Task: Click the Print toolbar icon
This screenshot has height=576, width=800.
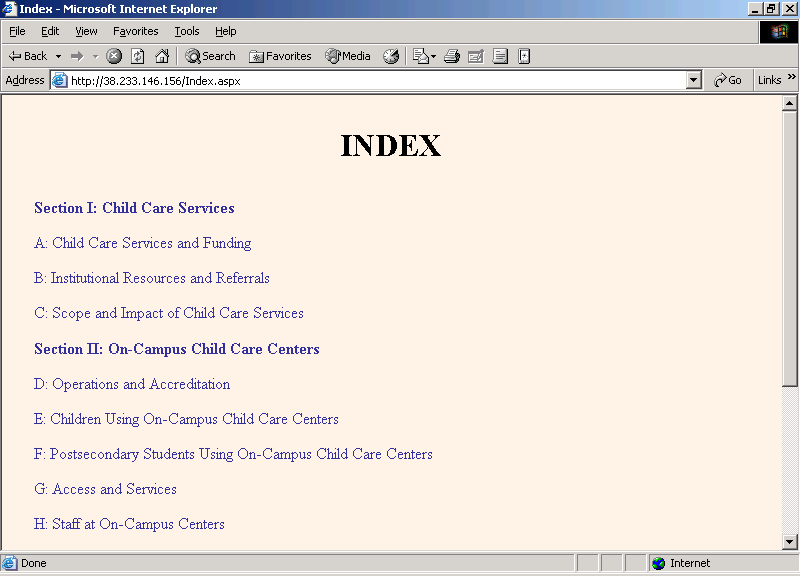Action: click(x=452, y=56)
